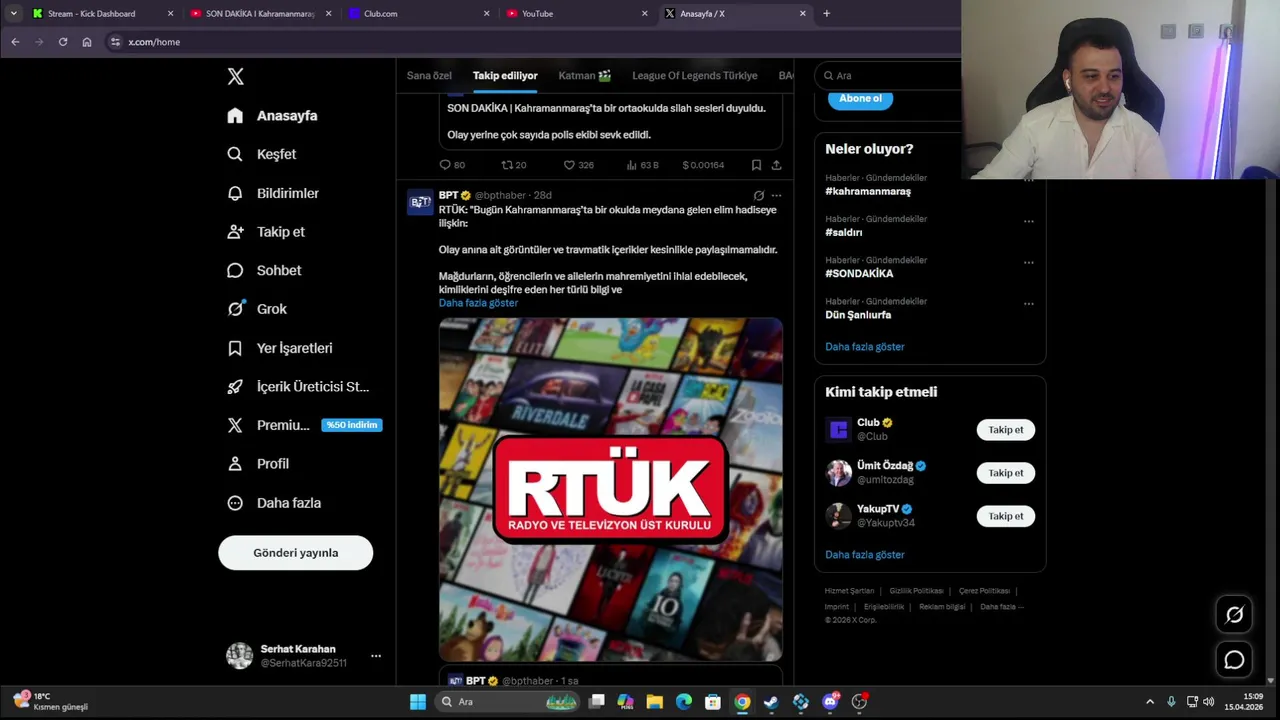
Task: Open RTÜK image in post
Action: pos(611,490)
